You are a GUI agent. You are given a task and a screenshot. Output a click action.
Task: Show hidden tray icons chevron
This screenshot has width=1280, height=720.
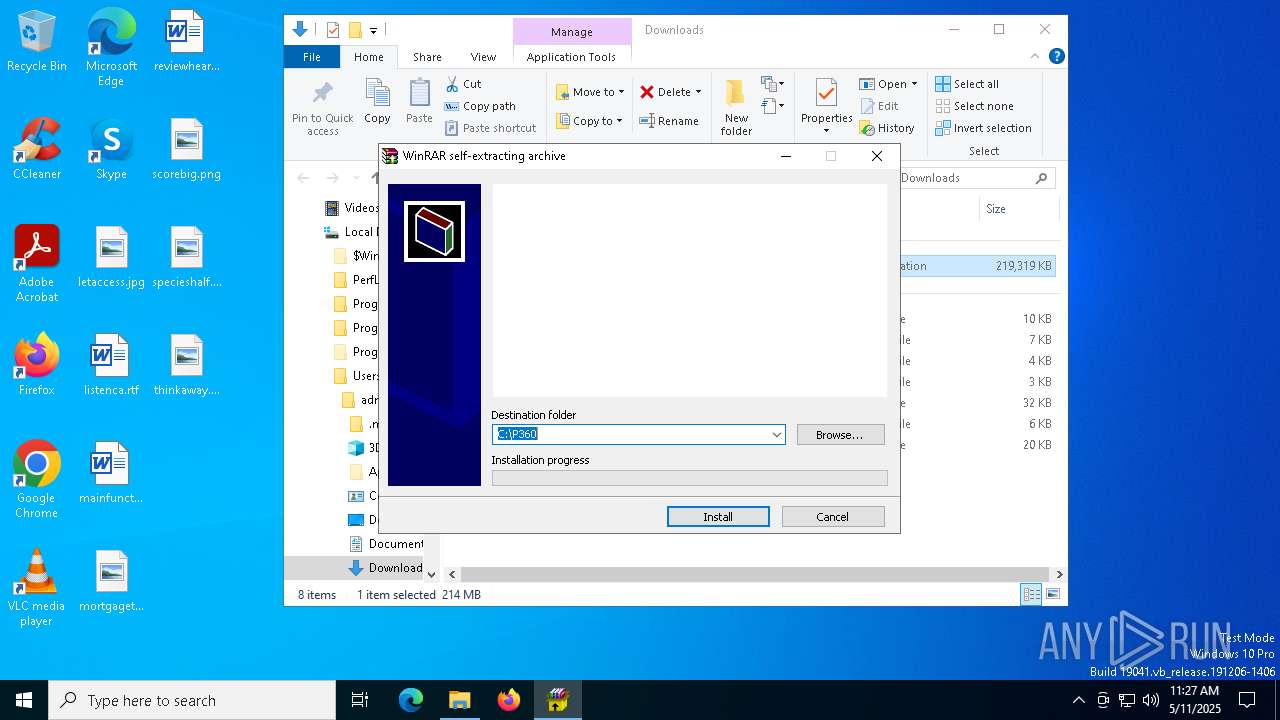coord(1078,700)
